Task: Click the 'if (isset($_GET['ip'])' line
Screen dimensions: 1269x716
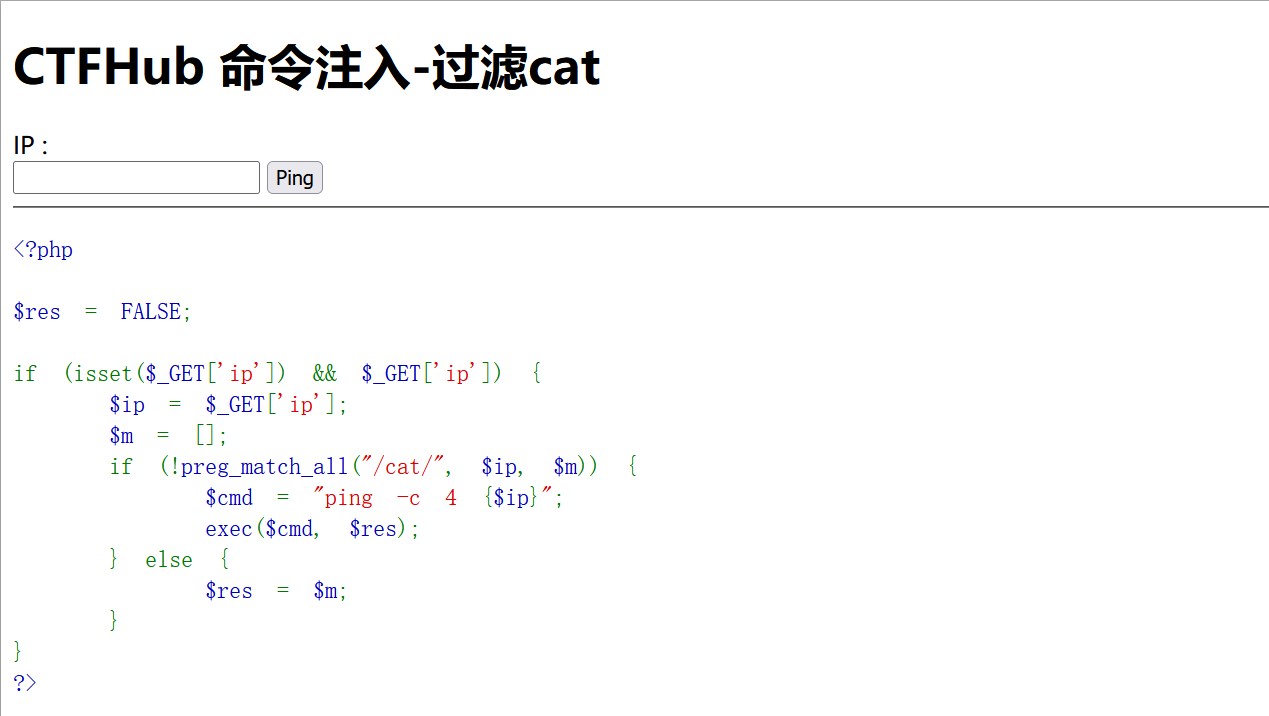Action: (x=278, y=374)
